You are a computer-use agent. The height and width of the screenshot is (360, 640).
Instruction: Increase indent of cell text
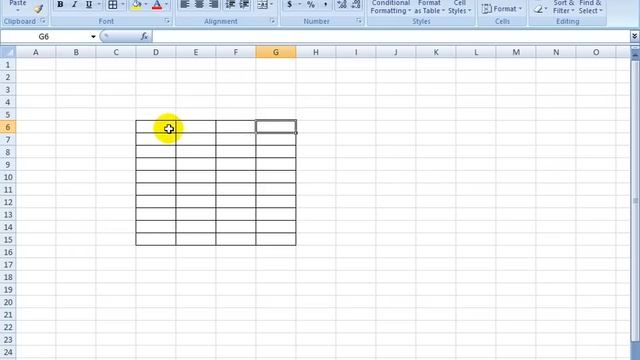click(x=244, y=4)
